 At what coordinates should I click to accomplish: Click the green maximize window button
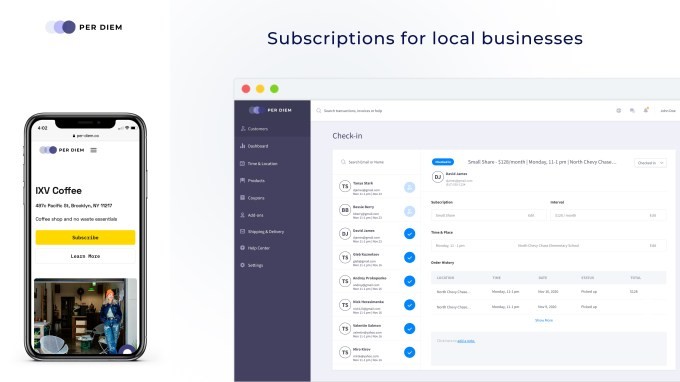tap(274, 89)
